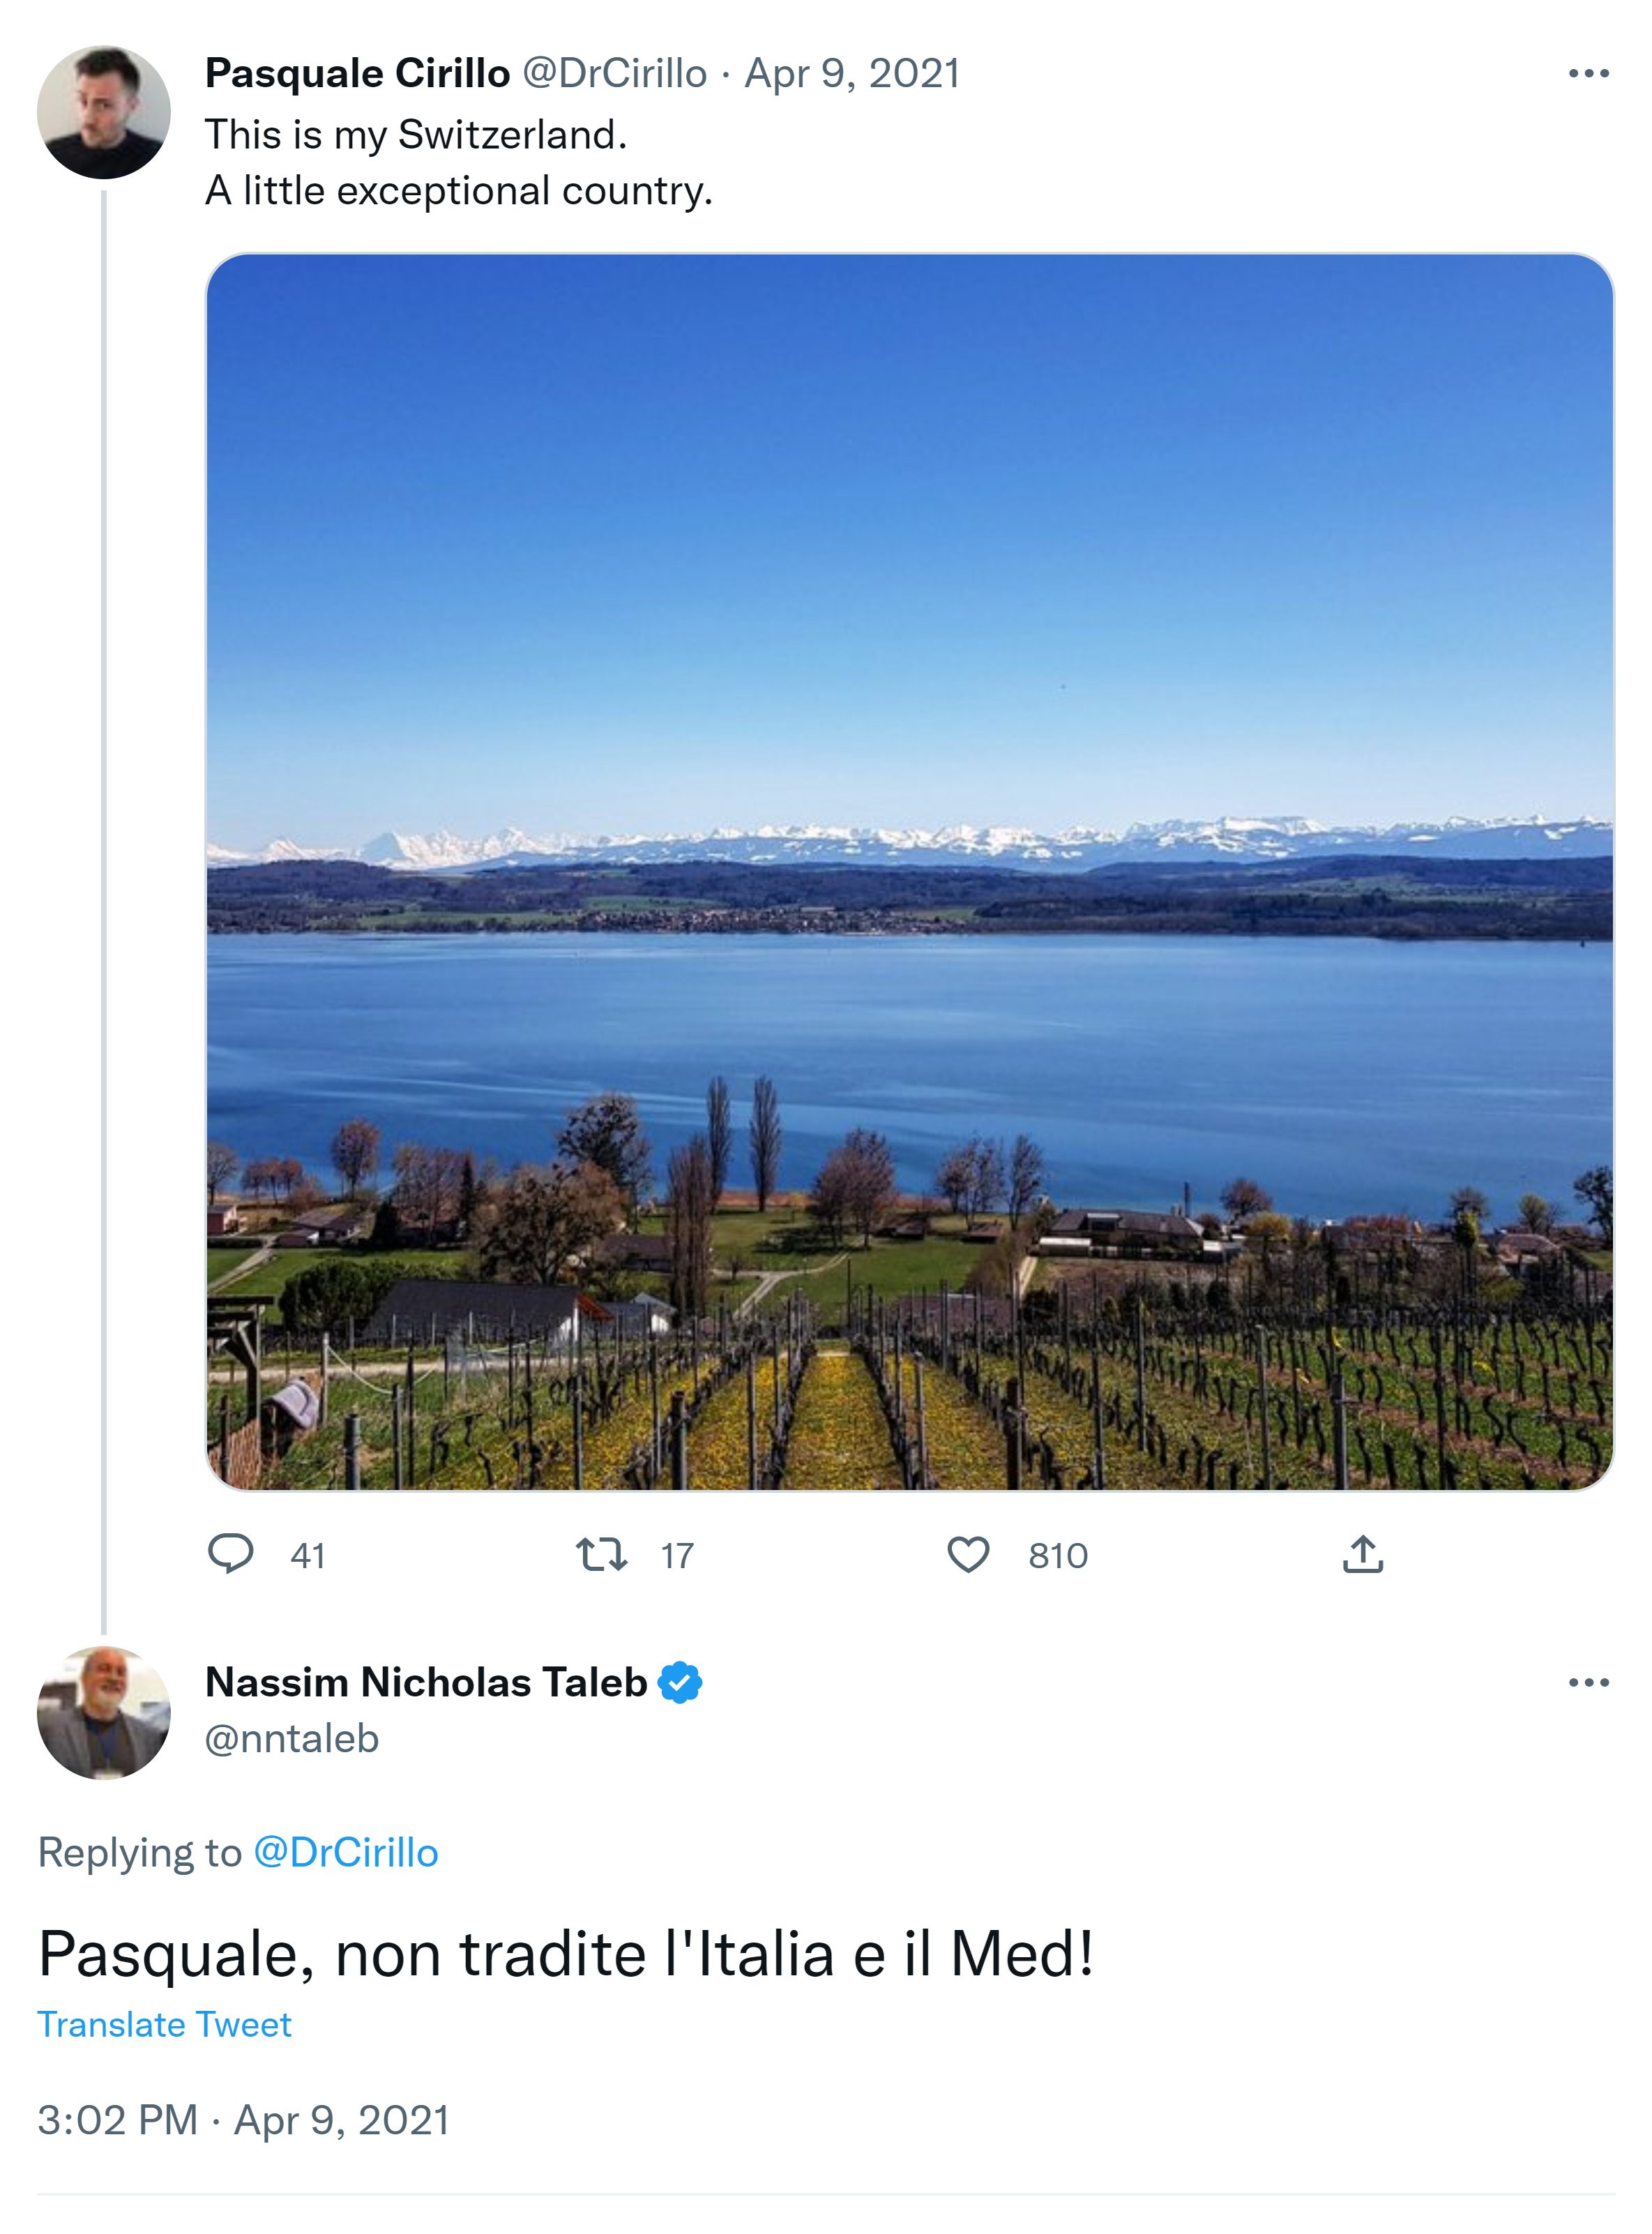1652x2234 pixels.
Task: Open more options on Taleb's reply
Action: [1588, 1683]
